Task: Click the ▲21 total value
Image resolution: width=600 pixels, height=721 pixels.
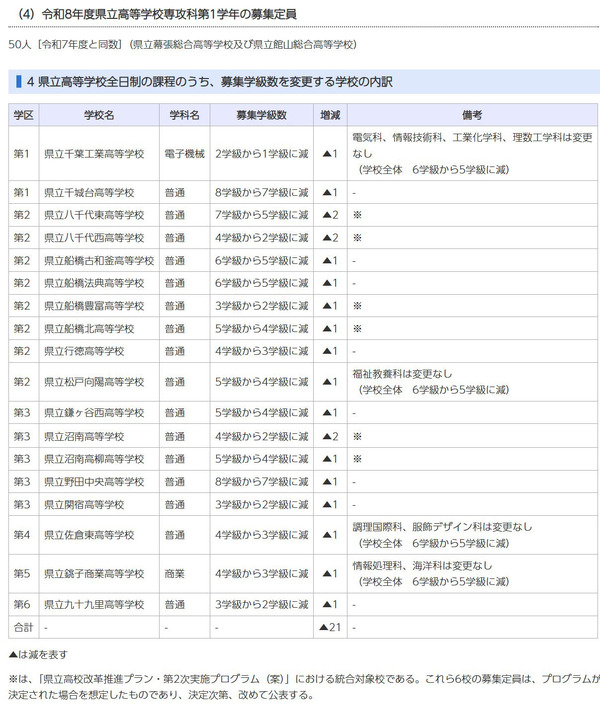Action: pyautogui.click(x=330, y=627)
